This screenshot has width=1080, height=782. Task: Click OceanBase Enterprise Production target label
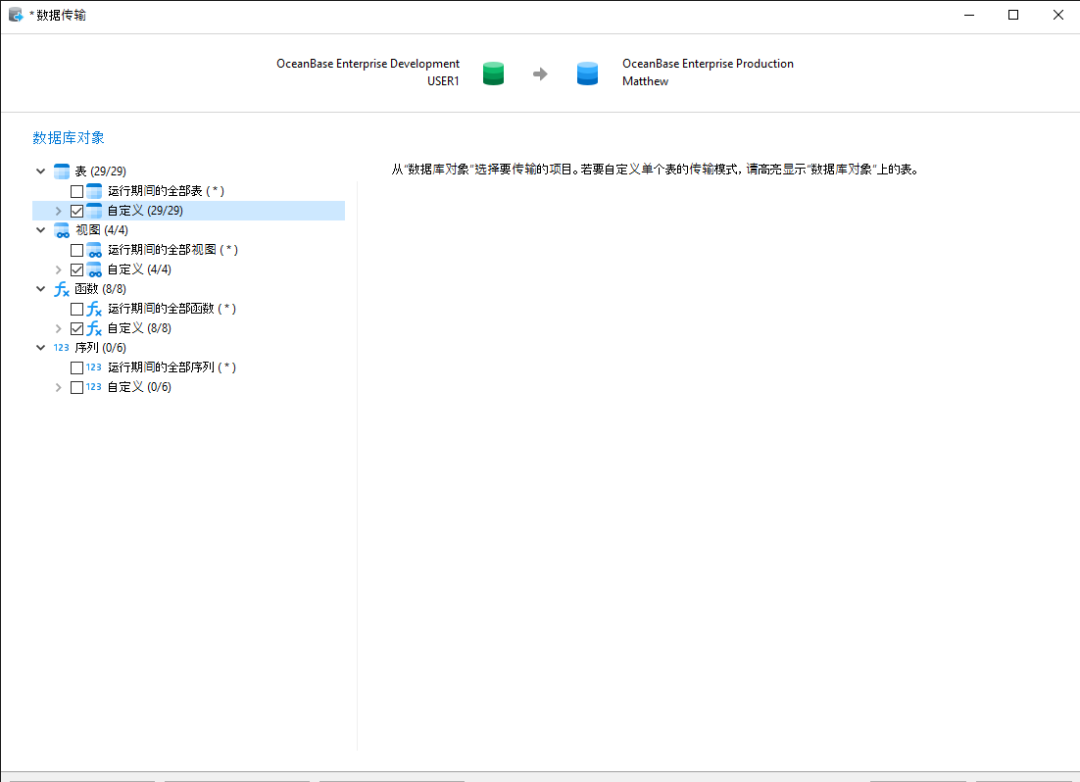708,63
